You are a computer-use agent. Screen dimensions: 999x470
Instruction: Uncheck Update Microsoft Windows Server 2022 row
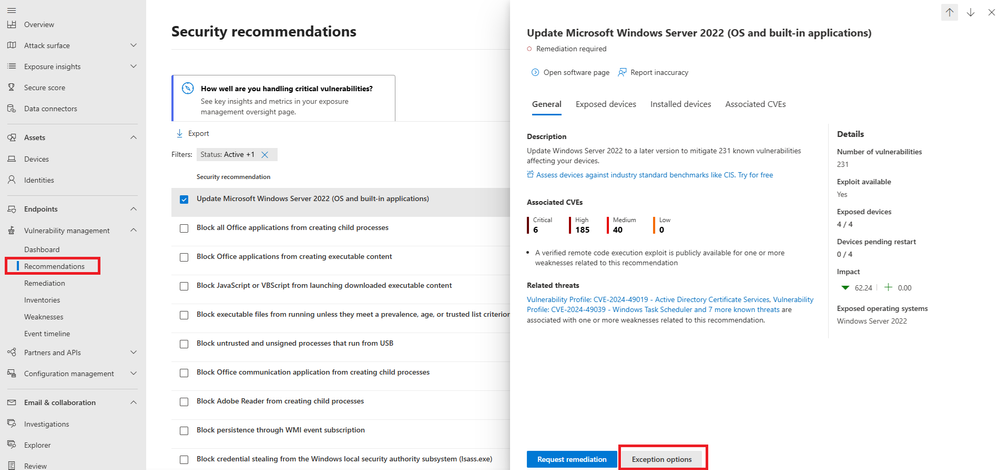coord(184,199)
